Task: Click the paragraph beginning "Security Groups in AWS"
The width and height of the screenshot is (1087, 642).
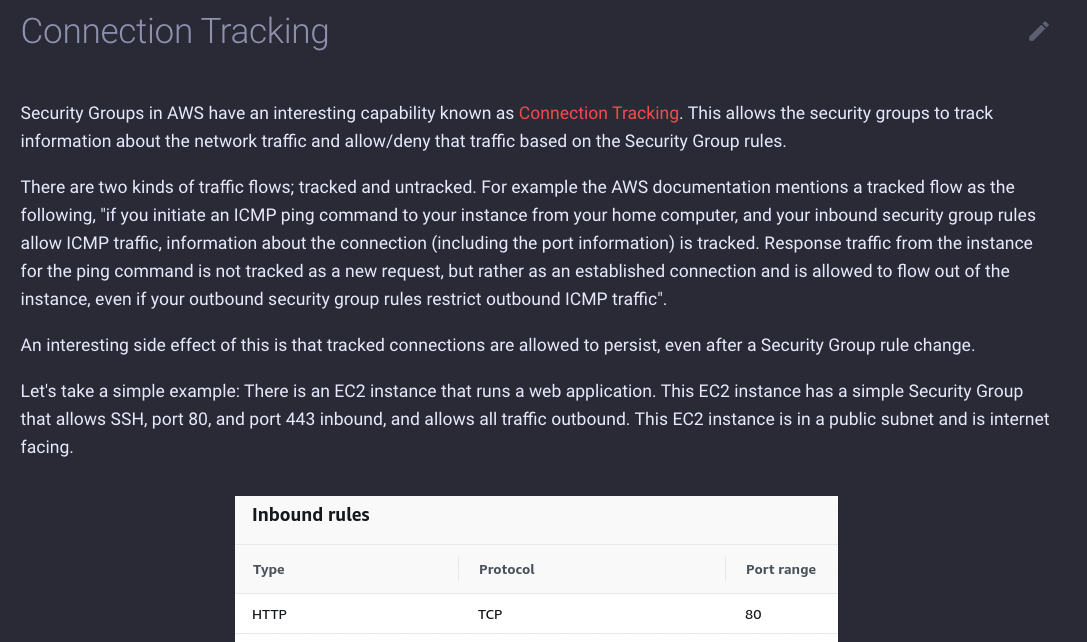Action: [507, 127]
